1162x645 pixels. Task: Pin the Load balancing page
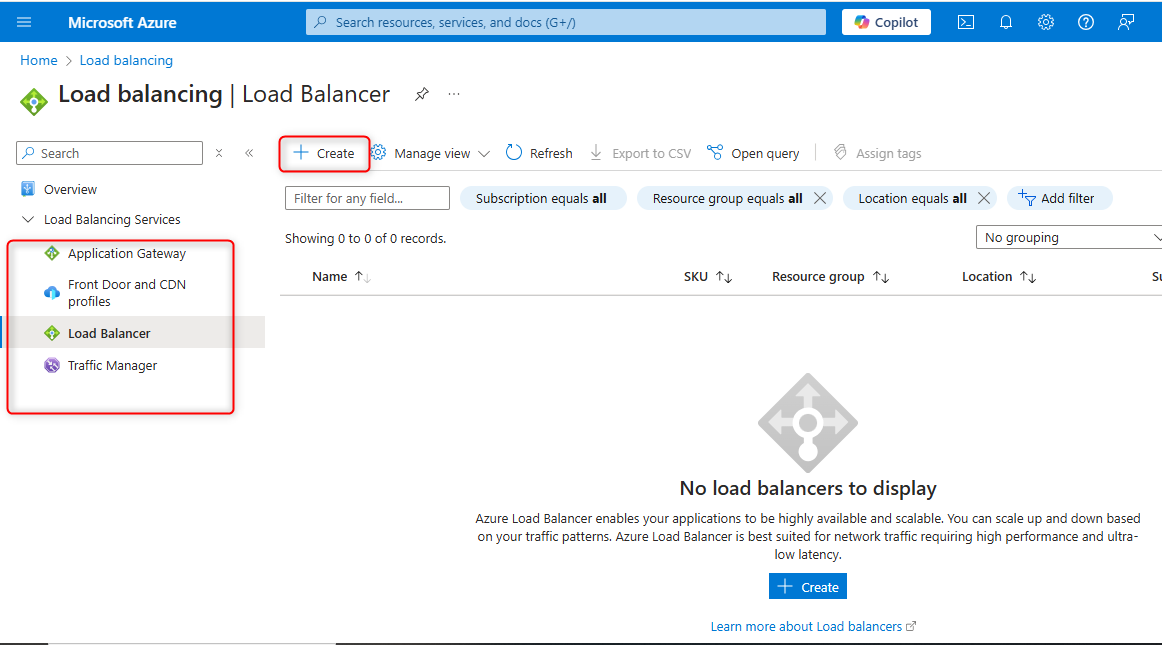pos(422,94)
